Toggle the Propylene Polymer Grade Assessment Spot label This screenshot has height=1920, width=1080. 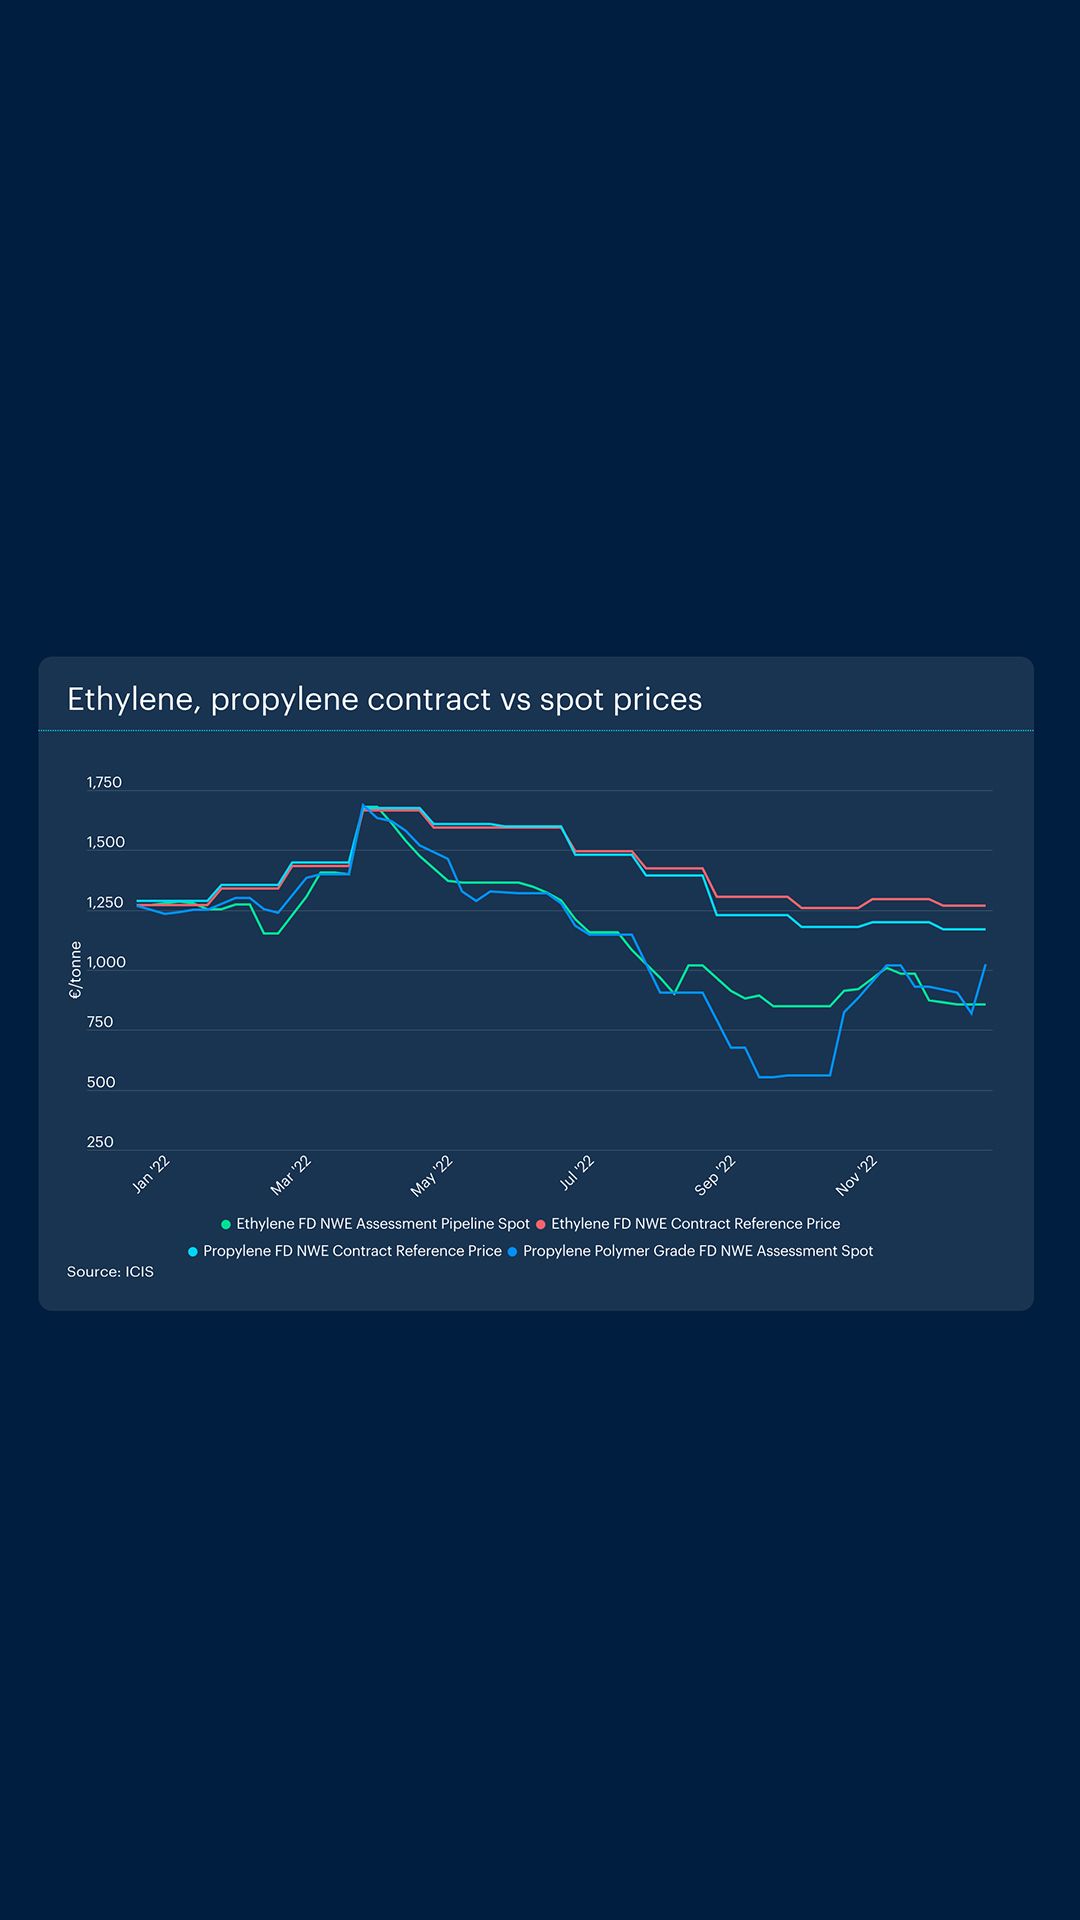[x=698, y=1251]
